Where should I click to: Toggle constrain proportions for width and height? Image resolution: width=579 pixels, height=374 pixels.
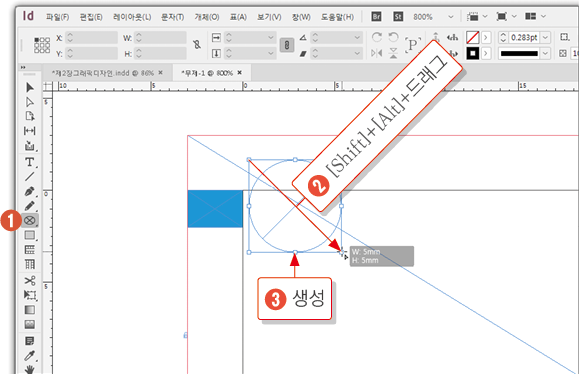(197, 45)
